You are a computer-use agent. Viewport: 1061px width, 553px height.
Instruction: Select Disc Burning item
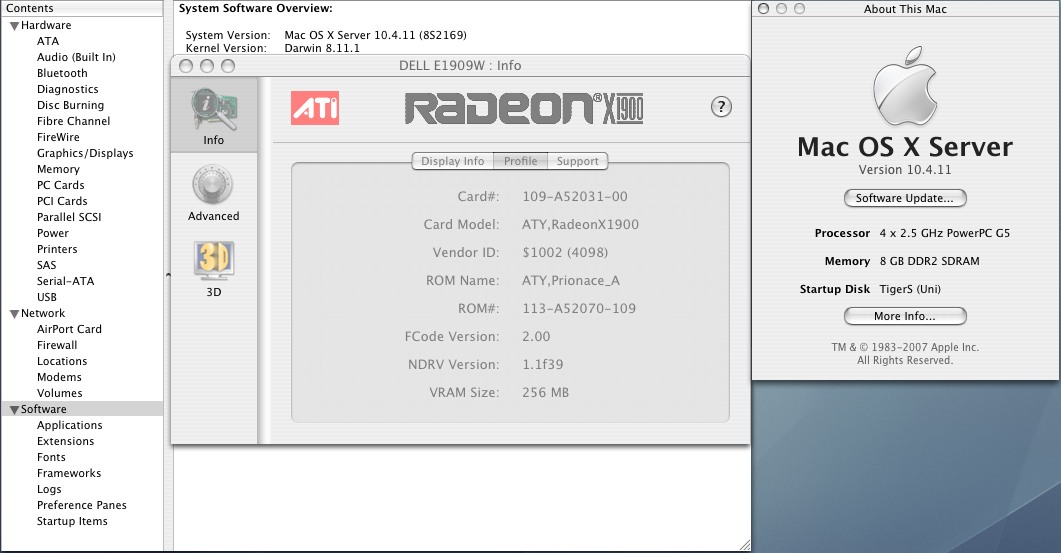70,106
